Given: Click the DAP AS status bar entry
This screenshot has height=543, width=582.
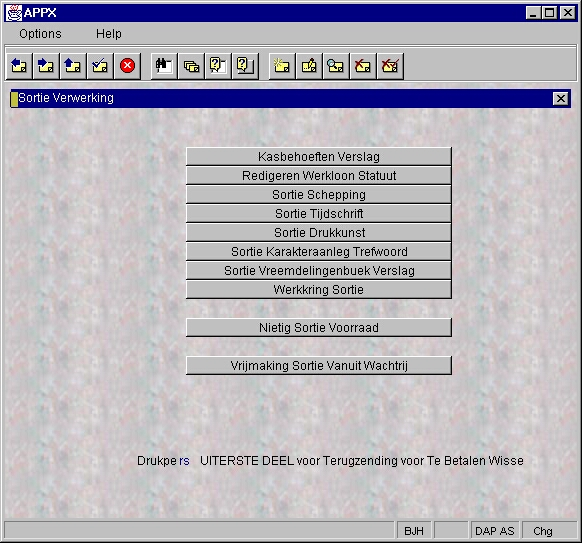Looking at the screenshot, I should coord(495,531).
